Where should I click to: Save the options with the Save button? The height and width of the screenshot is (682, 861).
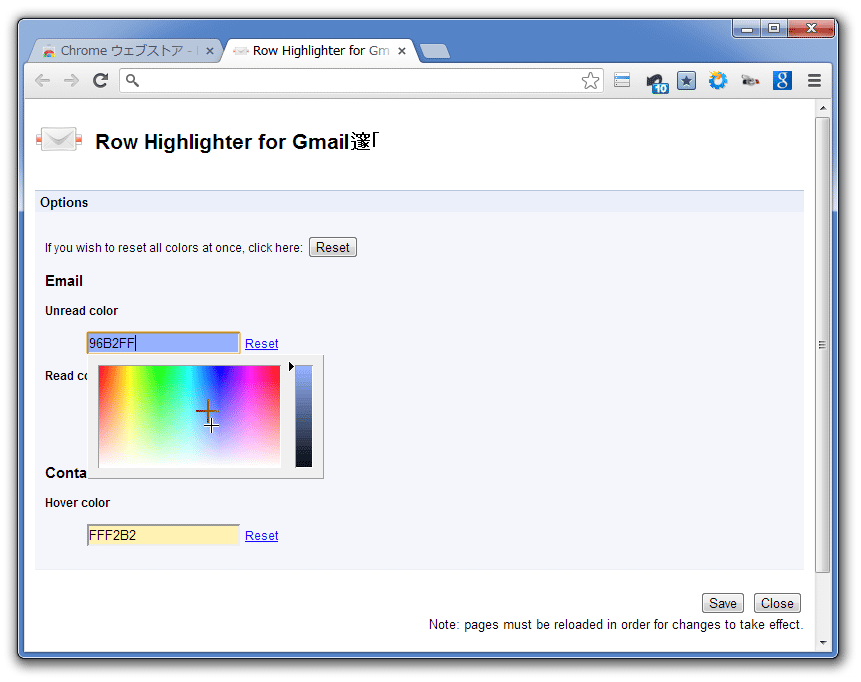723,603
